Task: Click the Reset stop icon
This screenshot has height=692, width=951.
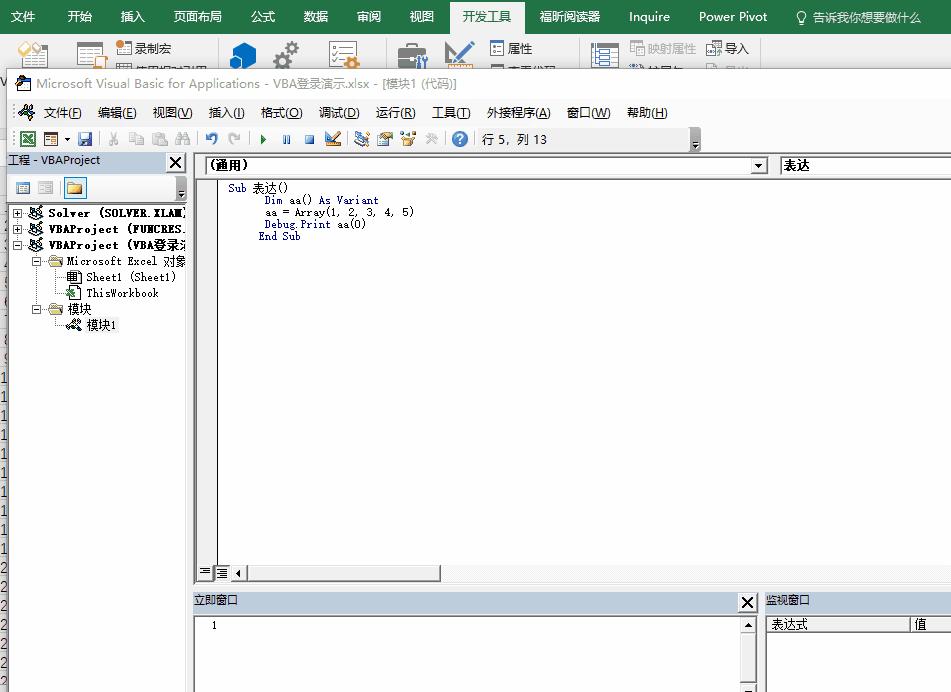Action: [309, 139]
